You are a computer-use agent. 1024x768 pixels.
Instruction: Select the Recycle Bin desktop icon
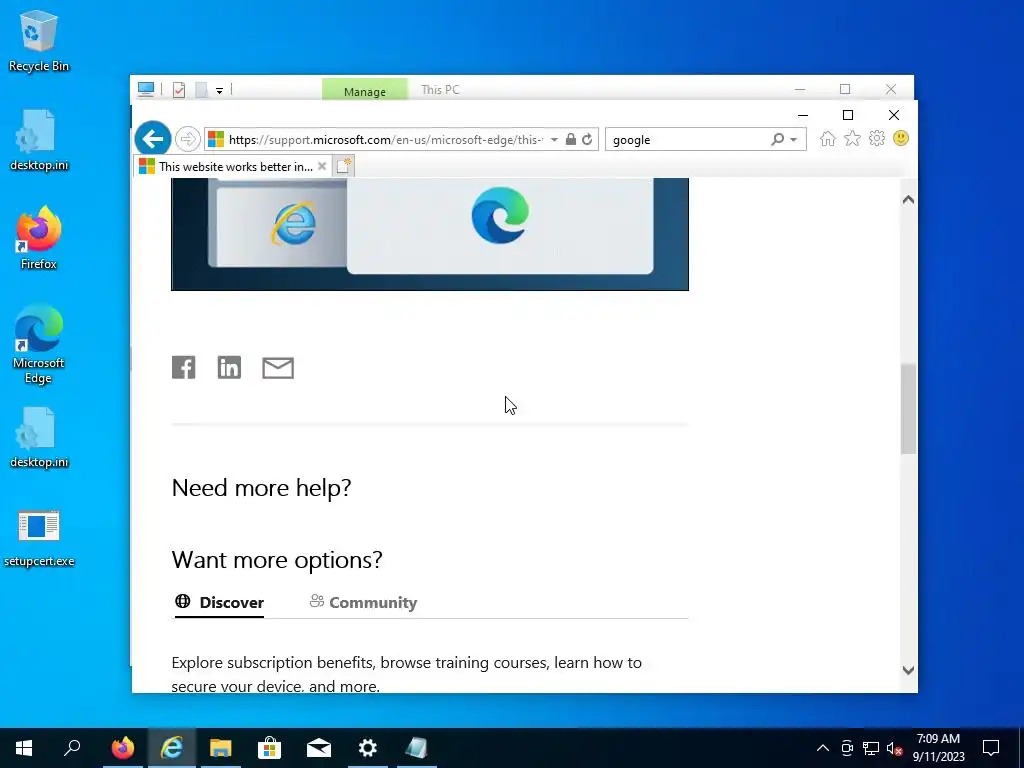tap(39, 41)
